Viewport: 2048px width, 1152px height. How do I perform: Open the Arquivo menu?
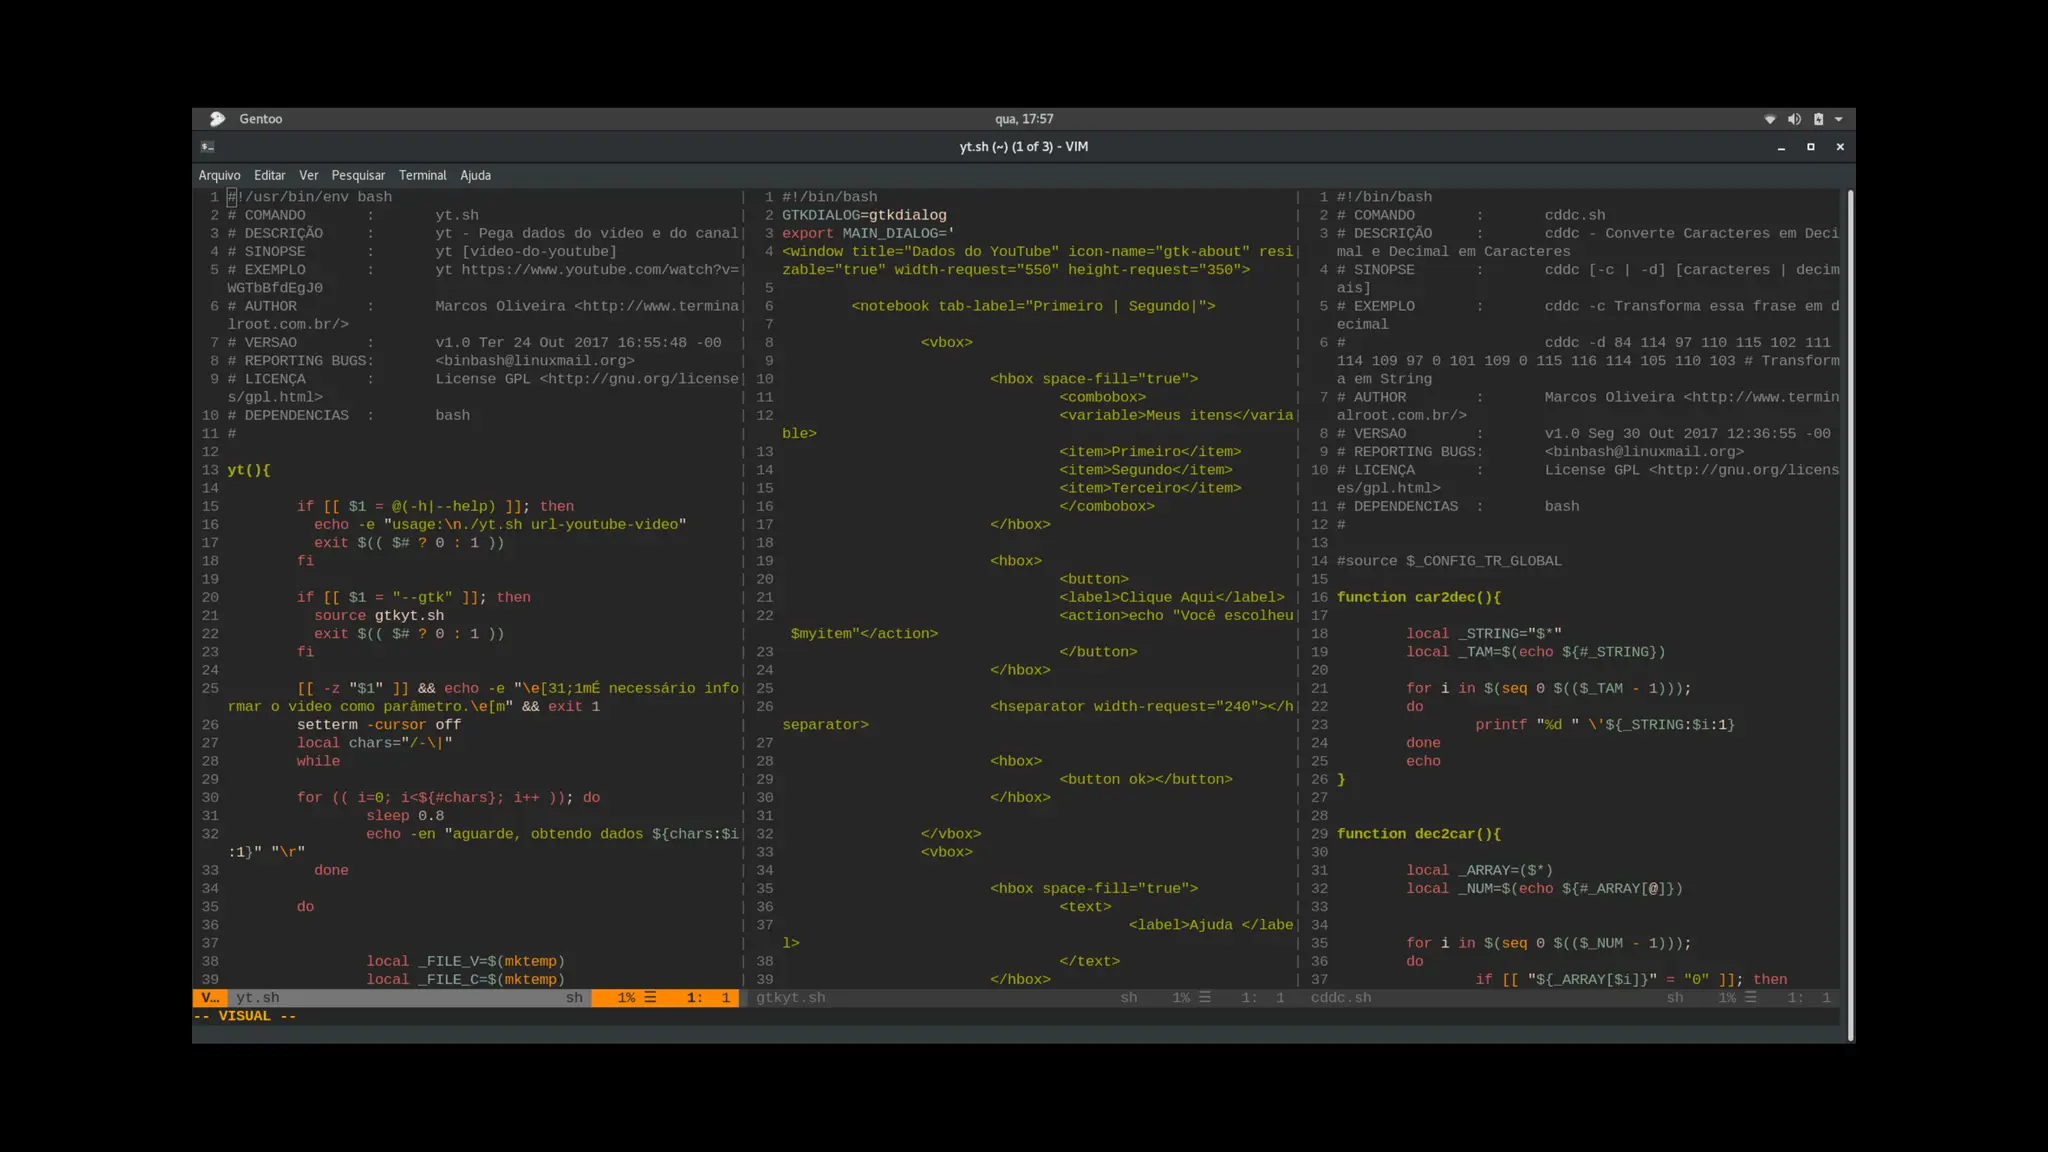219,175
